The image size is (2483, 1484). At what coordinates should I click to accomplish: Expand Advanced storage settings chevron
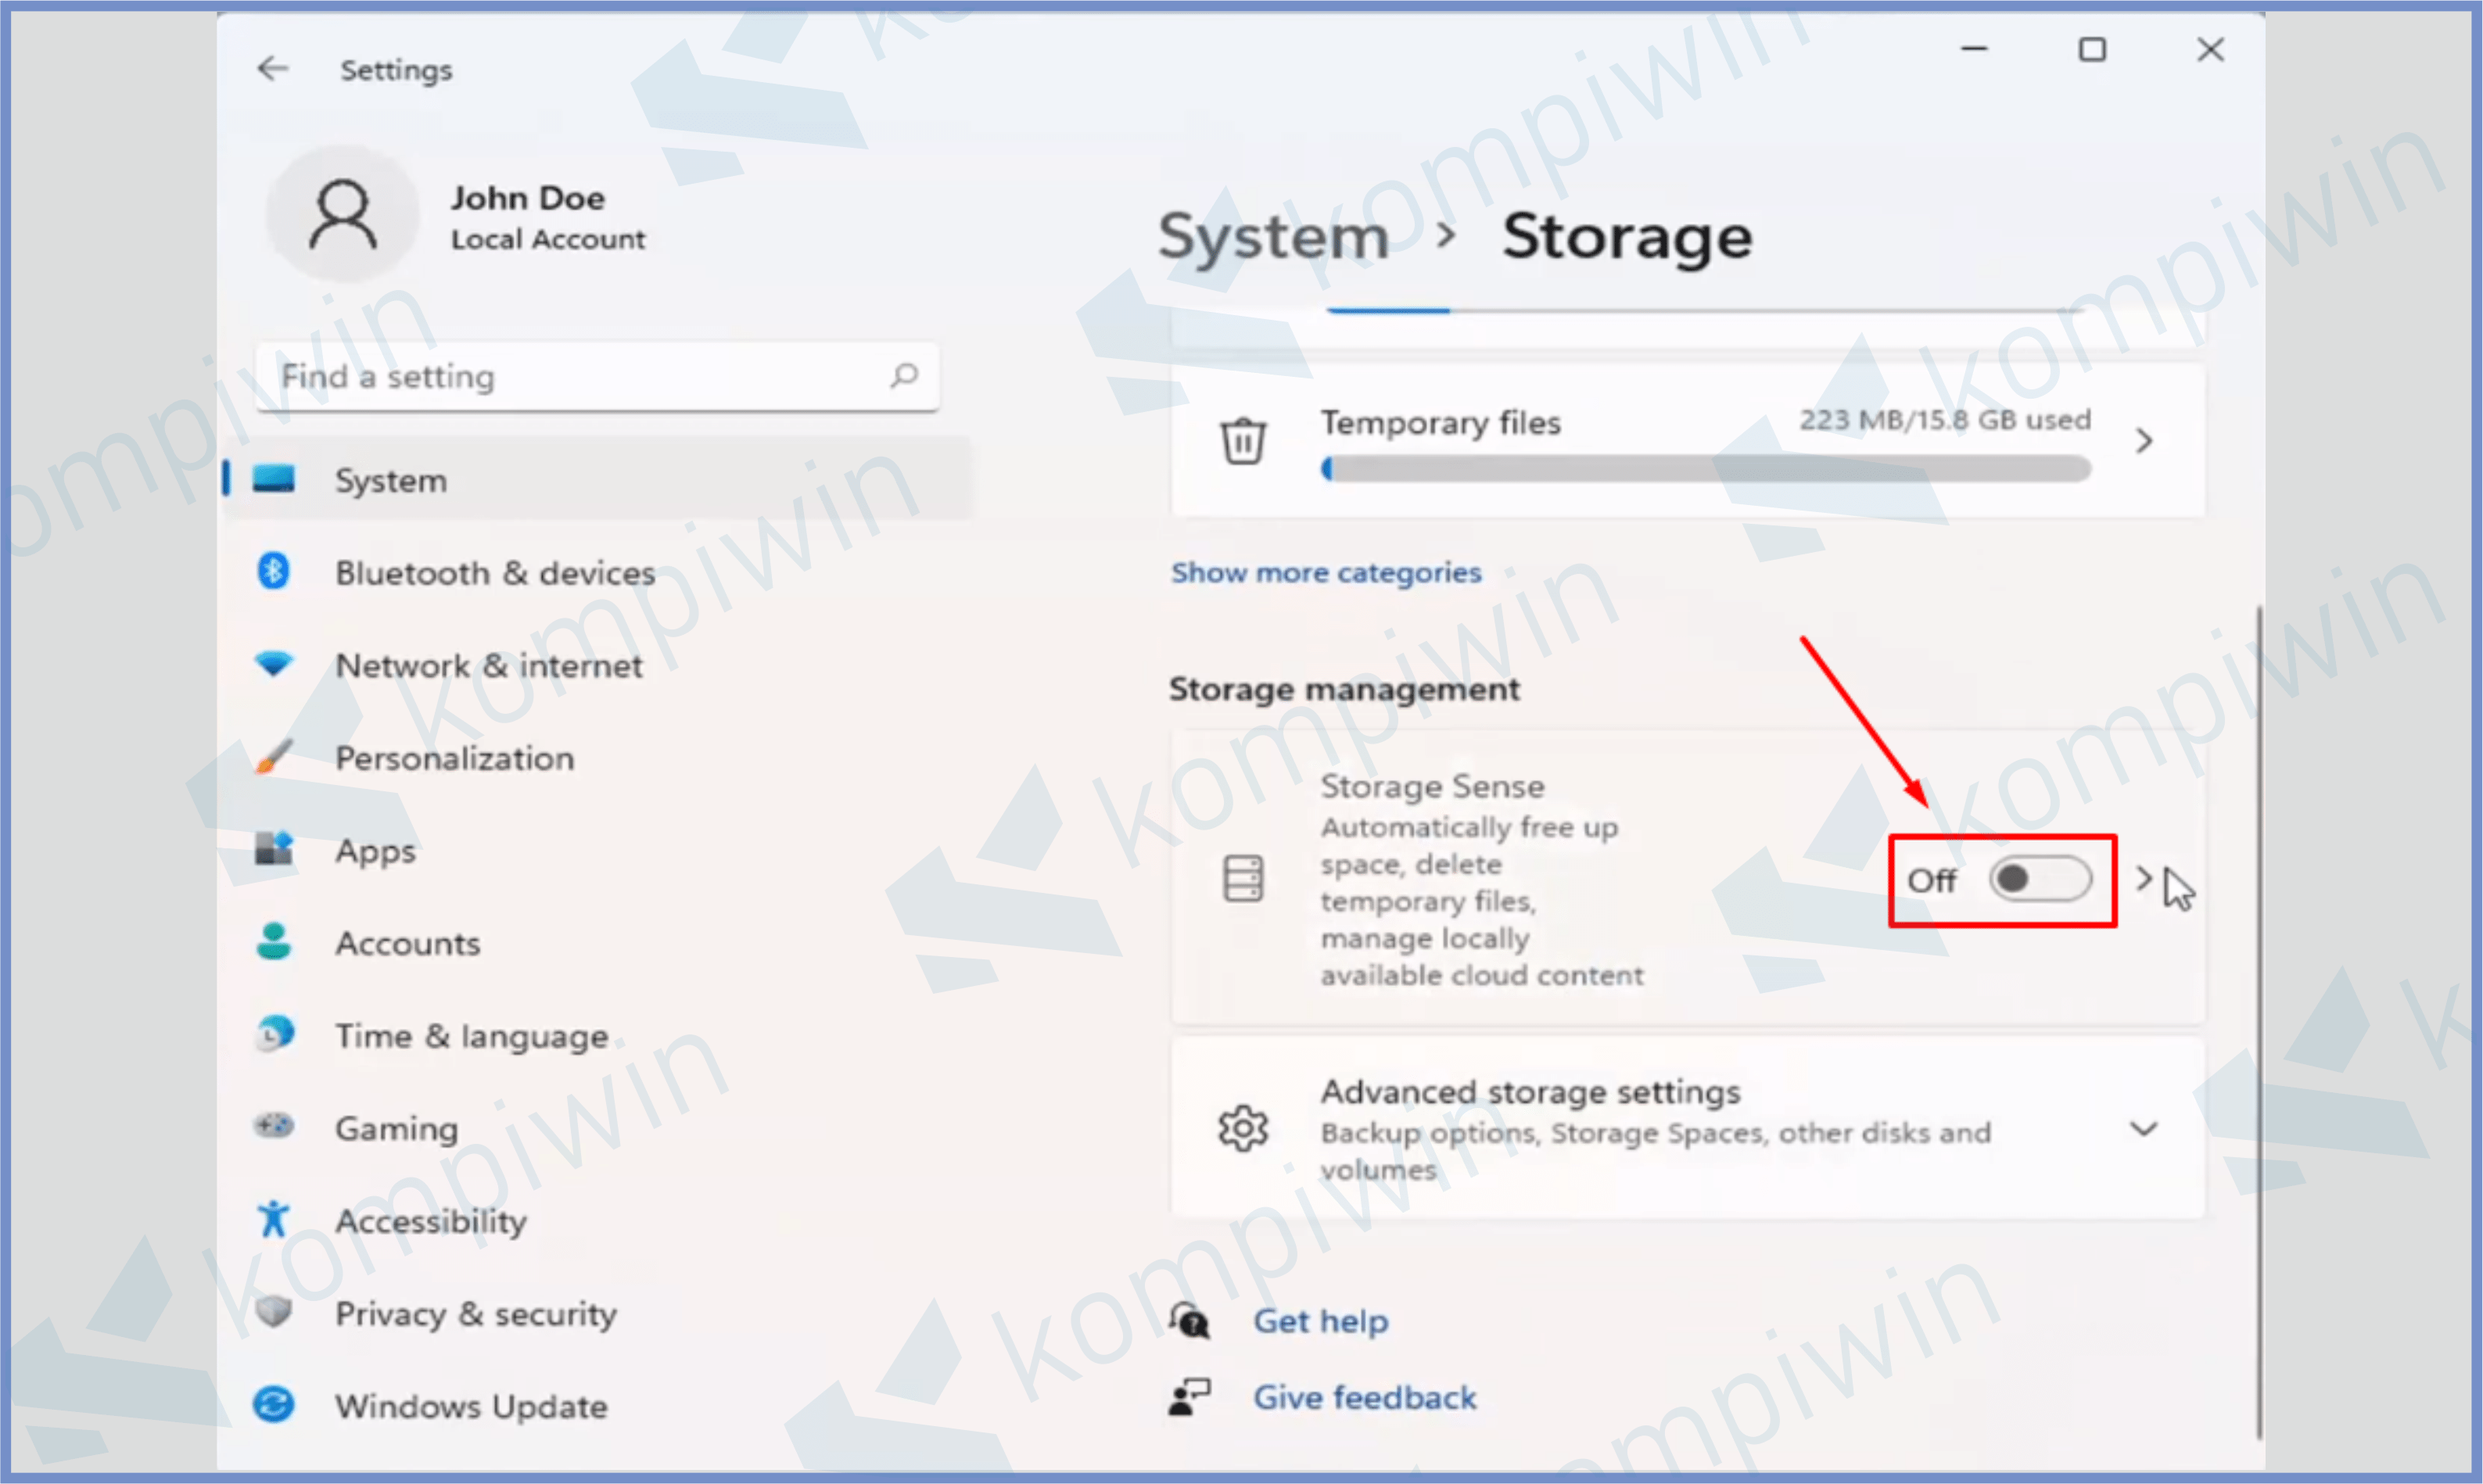pos(2143,1129)
